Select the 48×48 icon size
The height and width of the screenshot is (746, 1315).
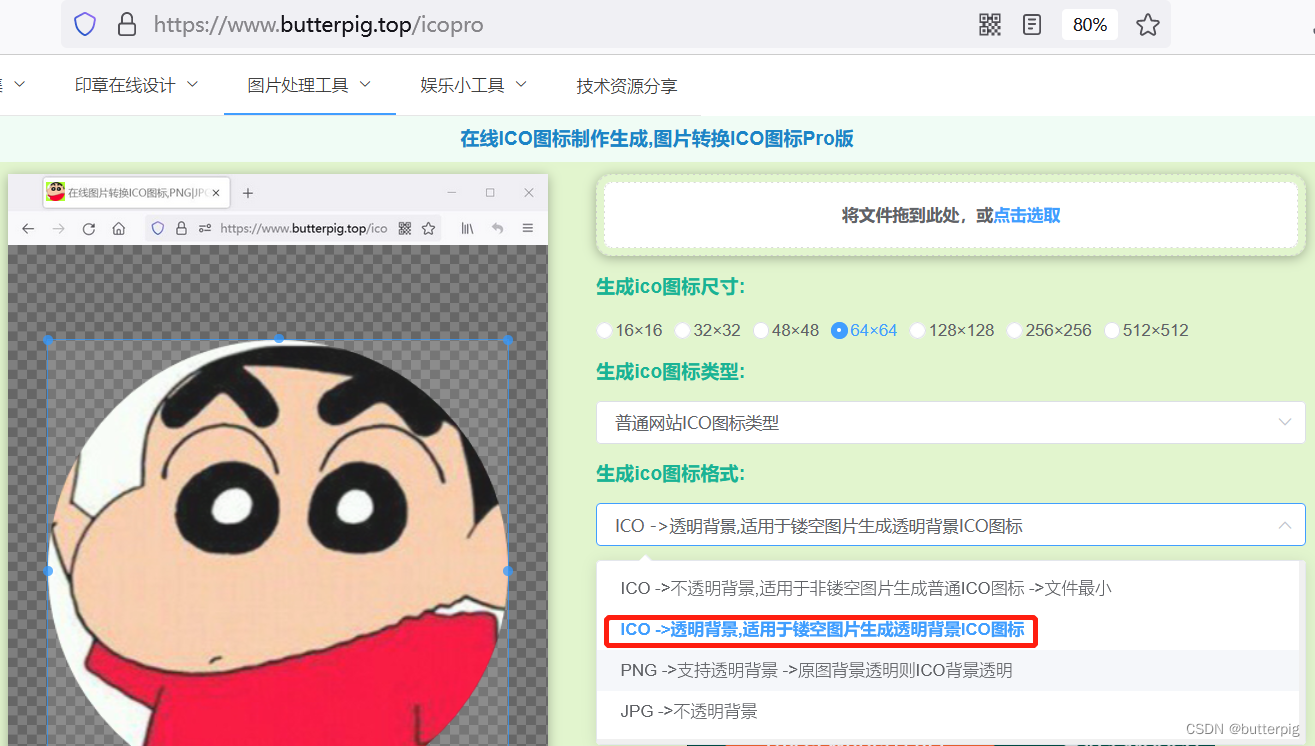[786, 330]
